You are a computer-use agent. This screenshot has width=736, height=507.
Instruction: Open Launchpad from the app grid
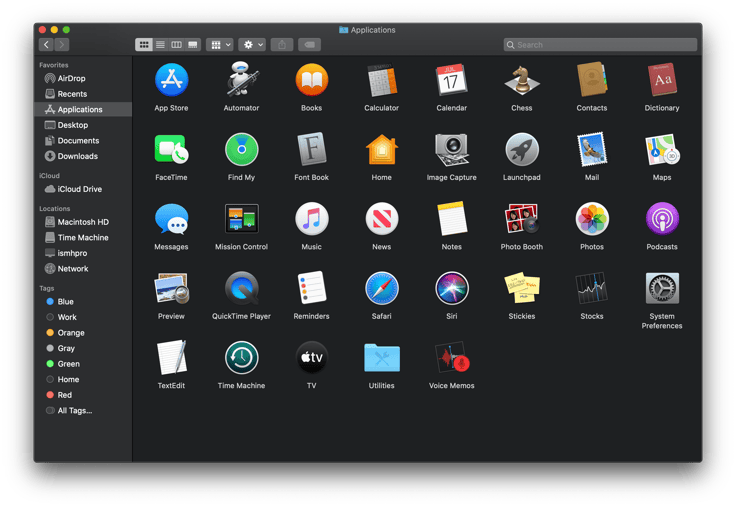521,150
